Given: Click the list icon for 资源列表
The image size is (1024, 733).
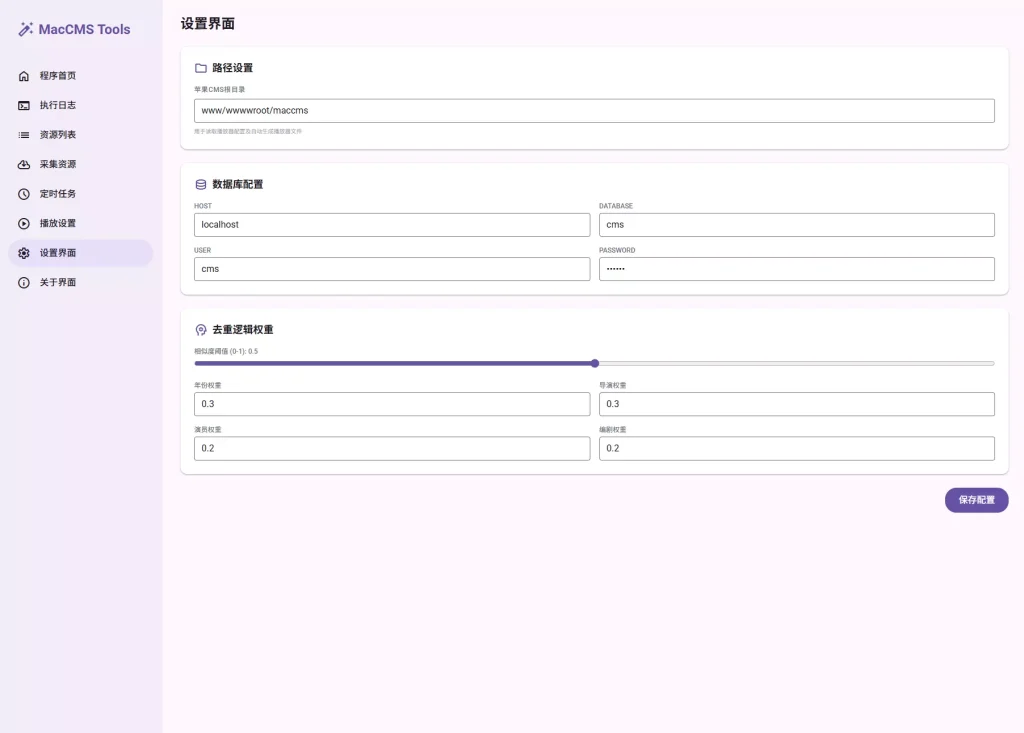Looking at the screenshot, I should tap(24, 135).
